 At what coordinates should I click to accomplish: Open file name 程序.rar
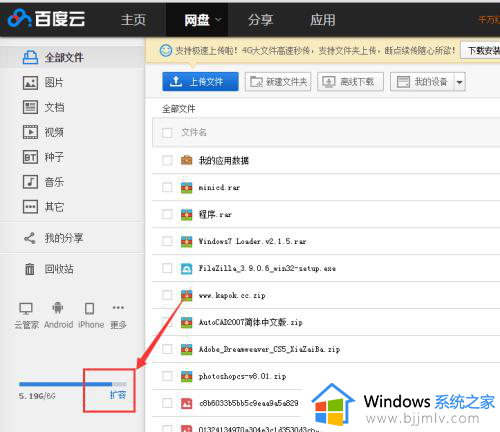(215, 214)
